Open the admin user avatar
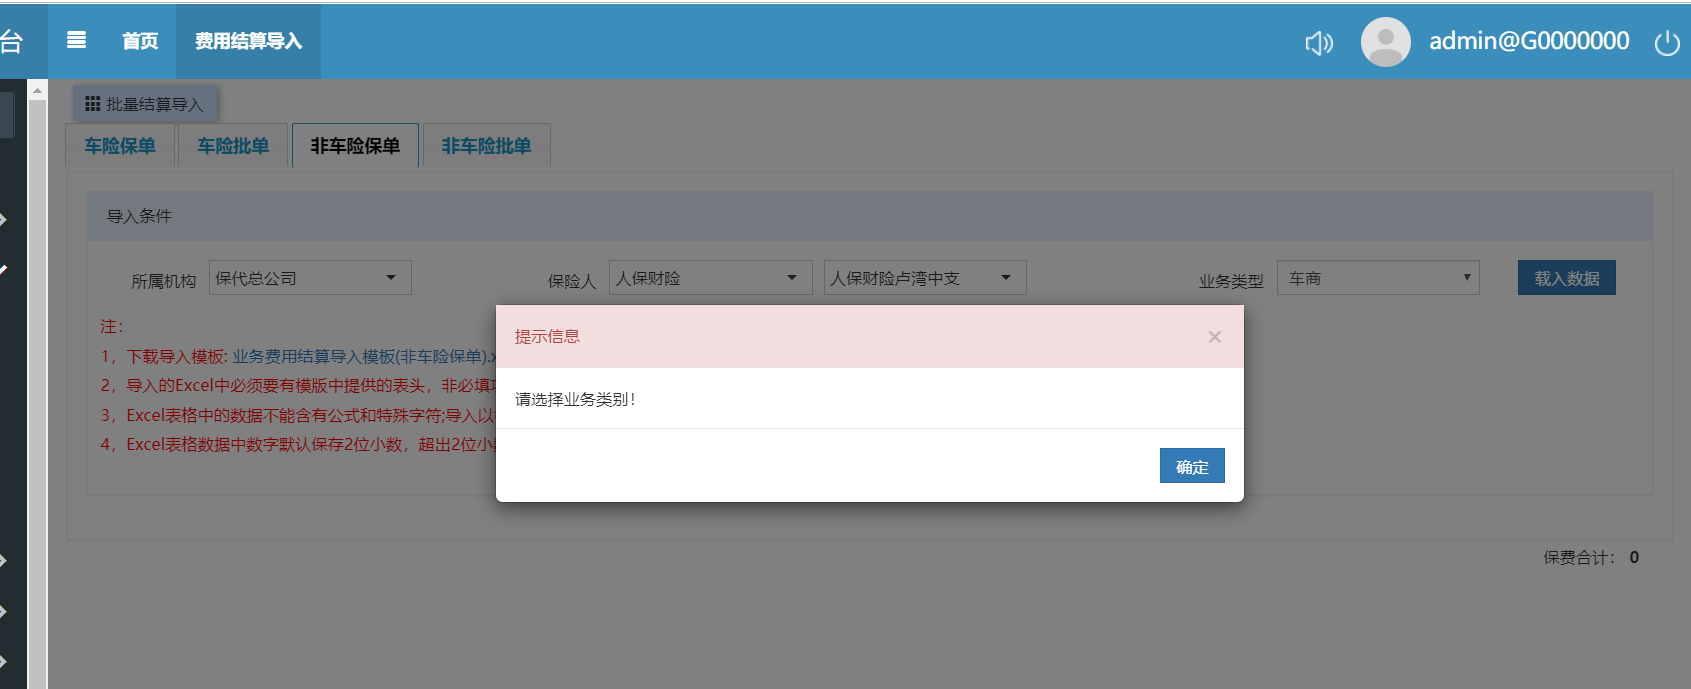 click(x=1385, y=42)
